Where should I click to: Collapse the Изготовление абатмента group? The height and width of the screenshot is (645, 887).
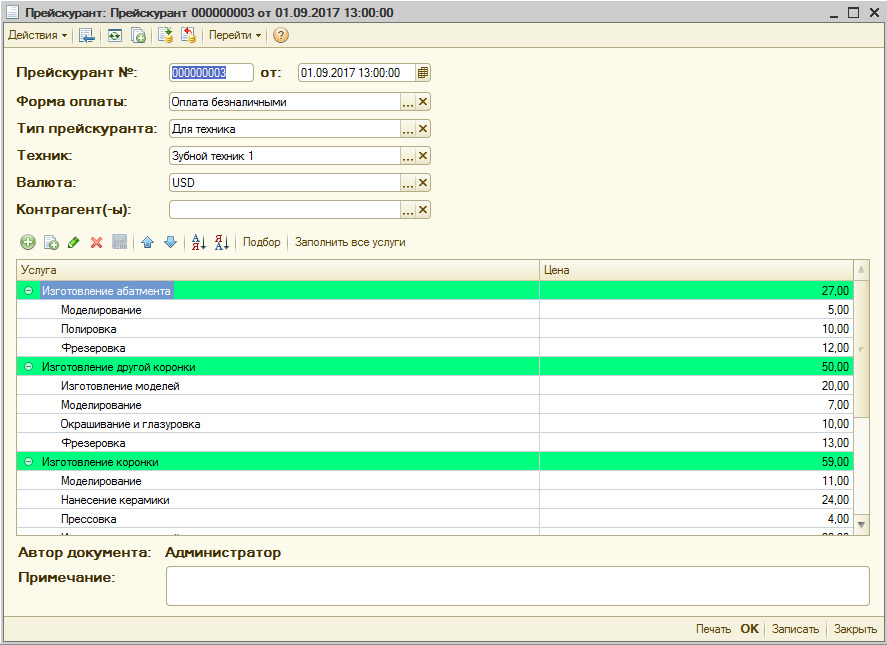pyautogui.click(x=28, y=291)
